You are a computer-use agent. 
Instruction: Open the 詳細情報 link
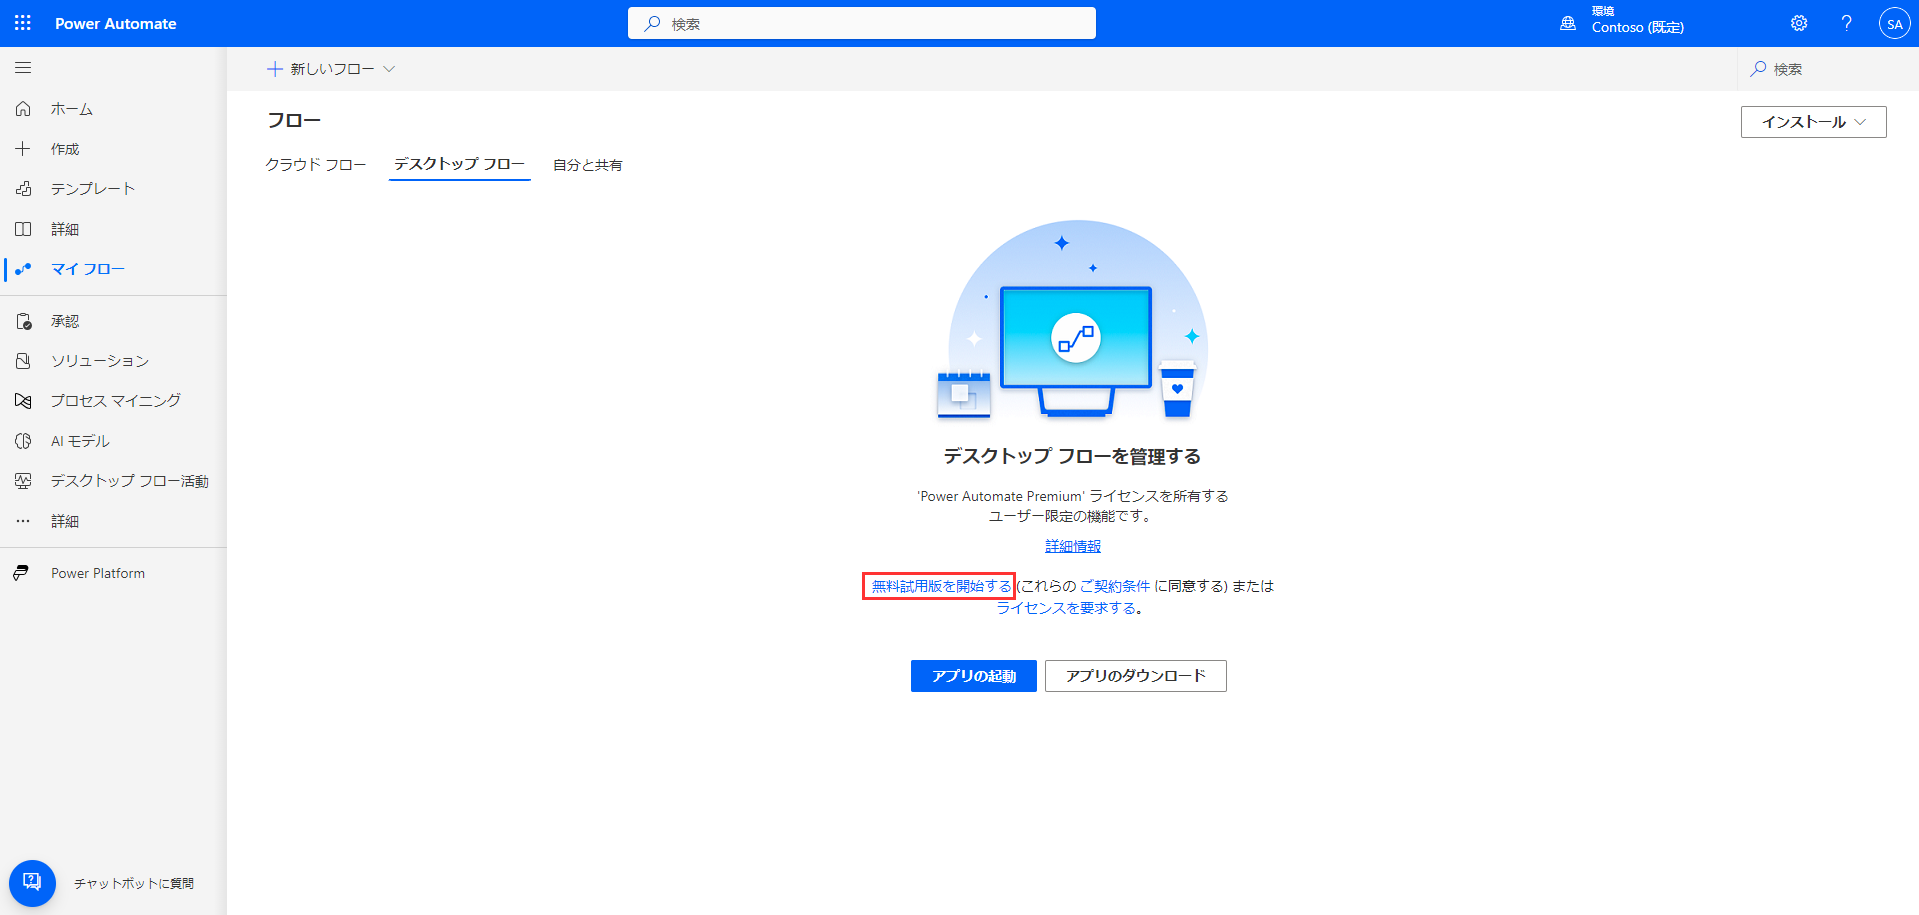pyautogui.click(x=1073, y=546)
